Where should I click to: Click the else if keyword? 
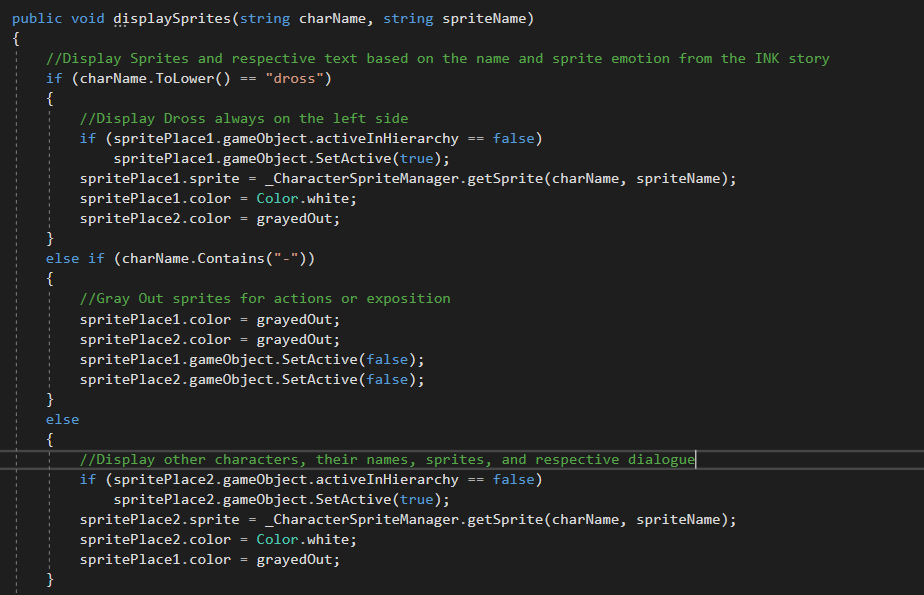tap(75, 258)
